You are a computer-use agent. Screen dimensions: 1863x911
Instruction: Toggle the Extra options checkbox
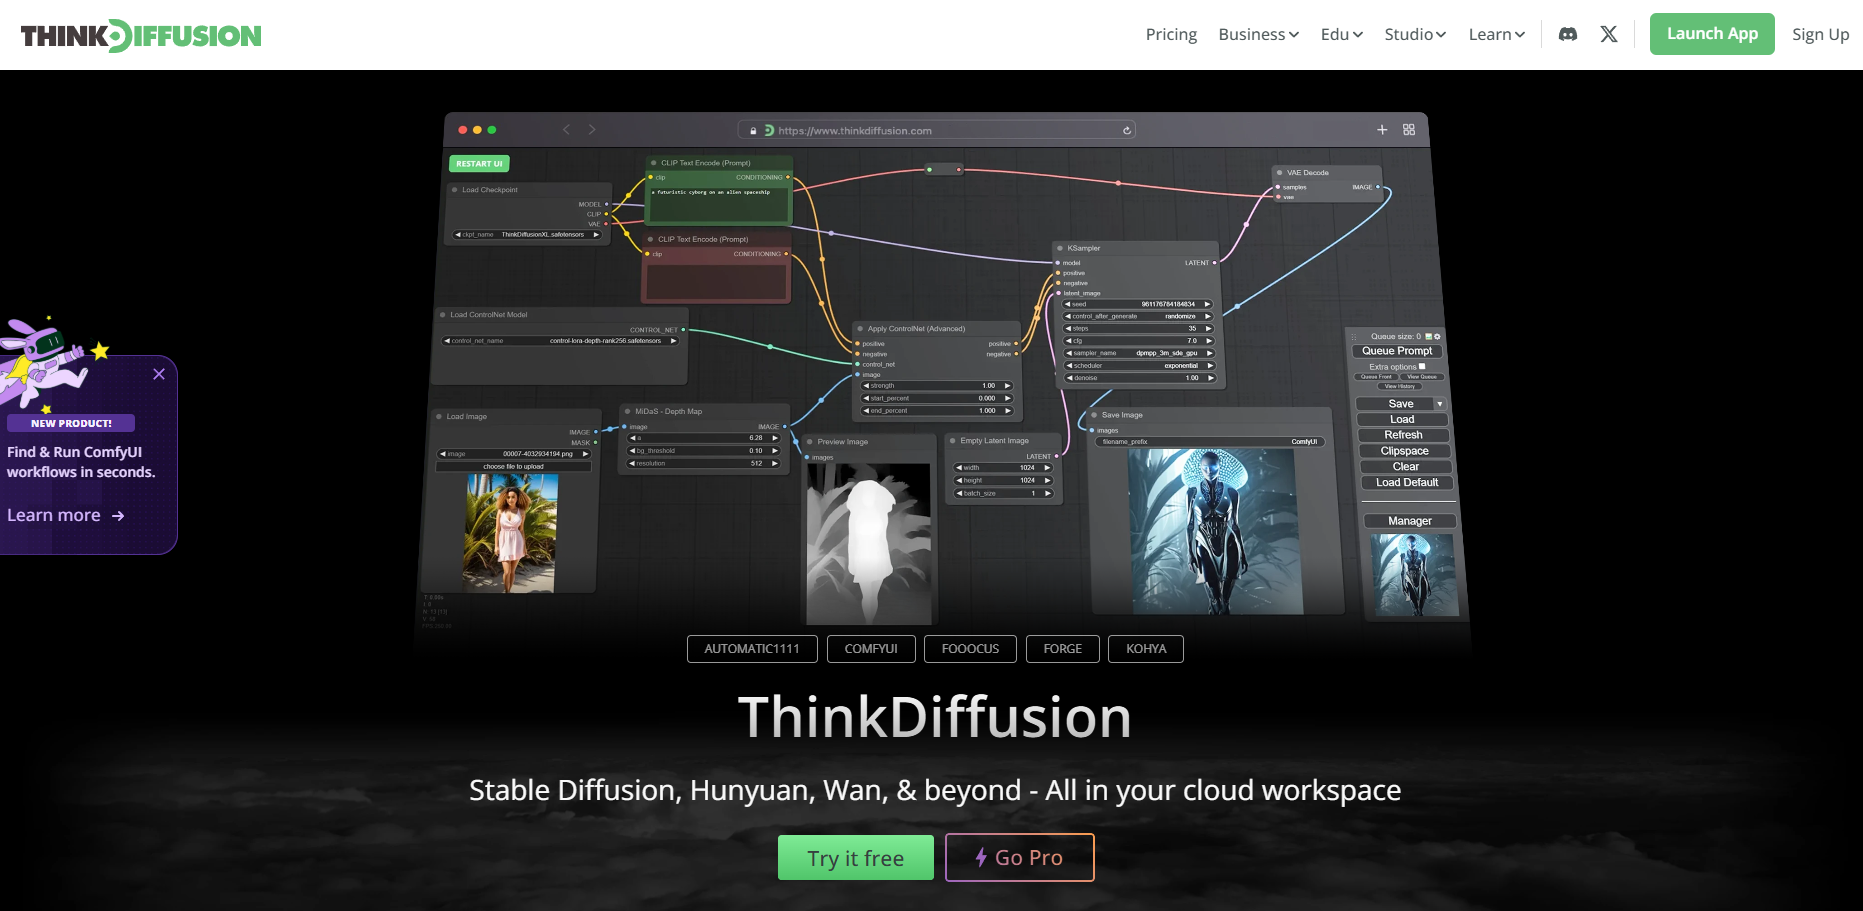(1422, 366)
